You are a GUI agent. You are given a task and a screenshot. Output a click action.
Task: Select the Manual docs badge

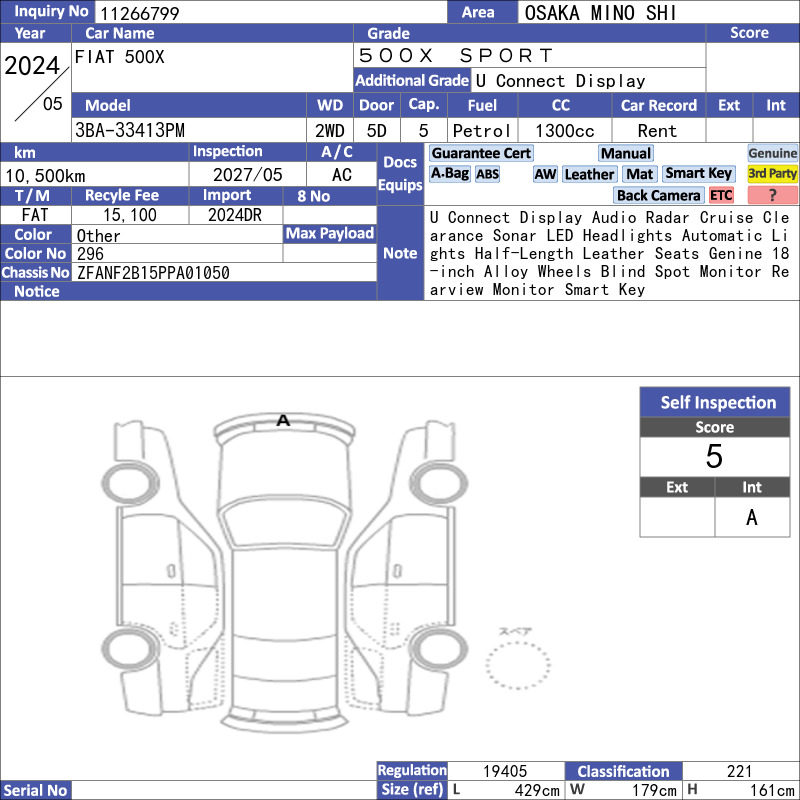pos(626,153)
